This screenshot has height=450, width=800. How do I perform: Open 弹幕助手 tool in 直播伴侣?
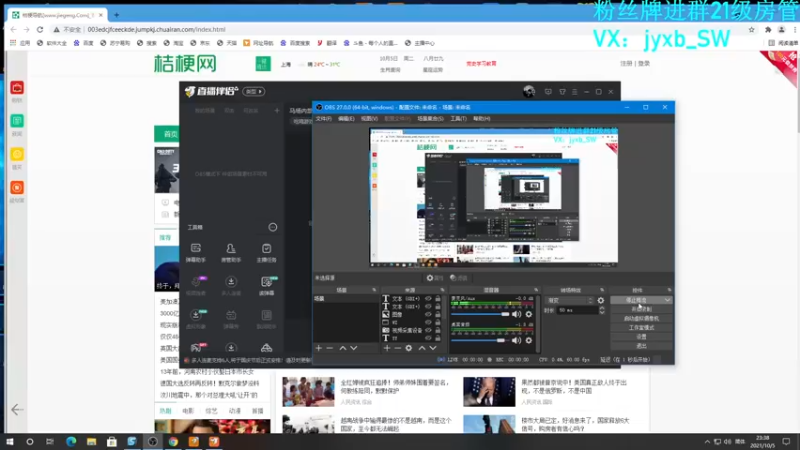tap(195, 253)
